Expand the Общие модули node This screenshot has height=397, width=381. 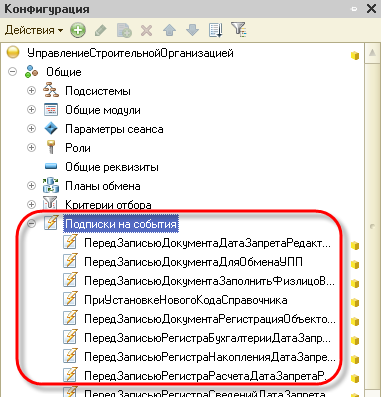coord(31,110)
